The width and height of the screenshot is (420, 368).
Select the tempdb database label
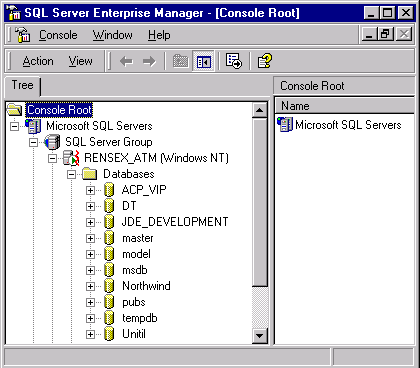(x=140, y=318)
